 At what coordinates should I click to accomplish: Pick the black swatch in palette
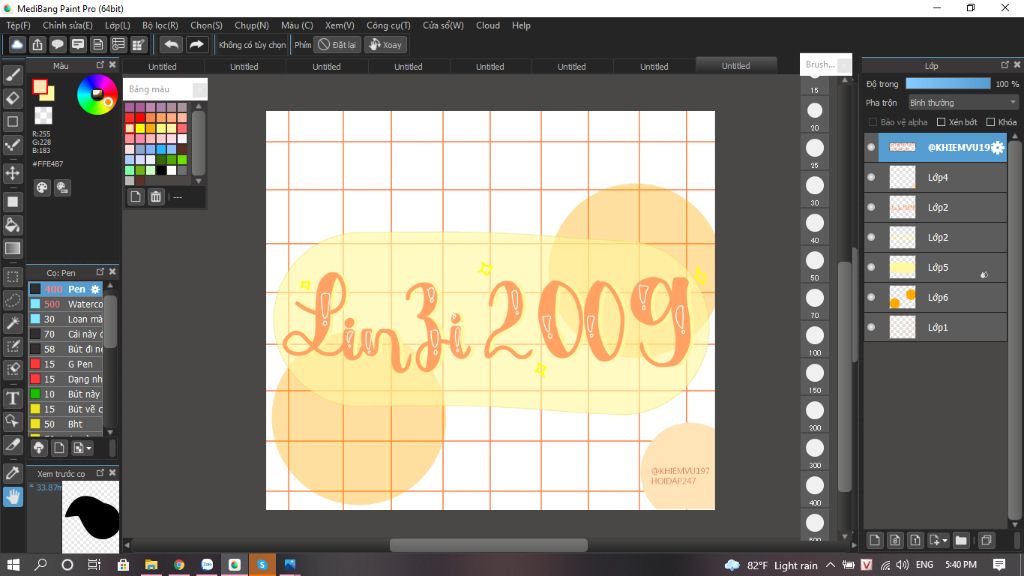[x=161, y=170]
